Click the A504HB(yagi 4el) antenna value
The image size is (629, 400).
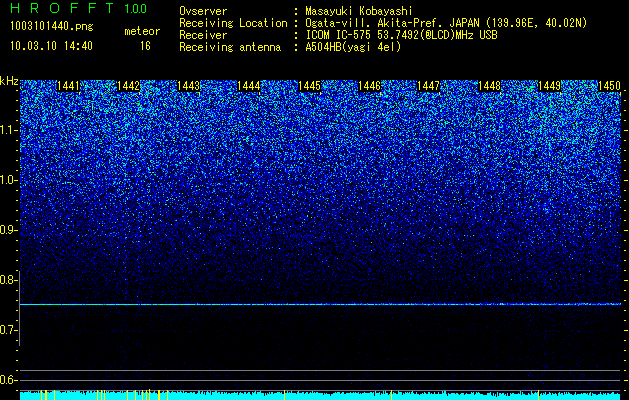pyautogui.click(x=353, y=47)
